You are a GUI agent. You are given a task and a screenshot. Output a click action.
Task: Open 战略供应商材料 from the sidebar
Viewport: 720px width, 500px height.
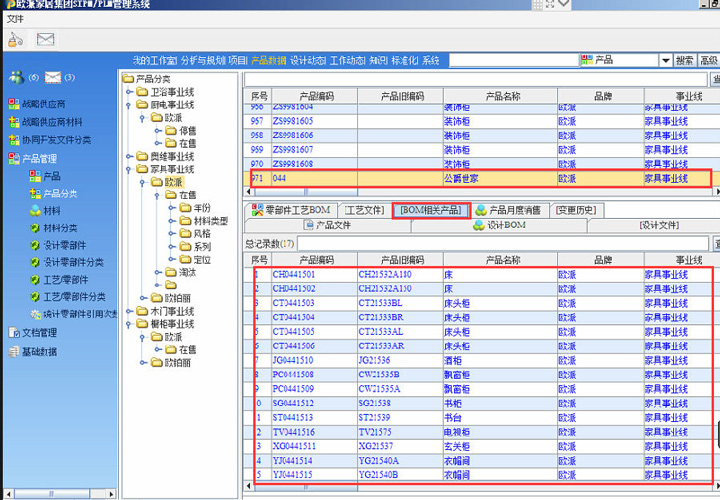click(x=49, y=122)
